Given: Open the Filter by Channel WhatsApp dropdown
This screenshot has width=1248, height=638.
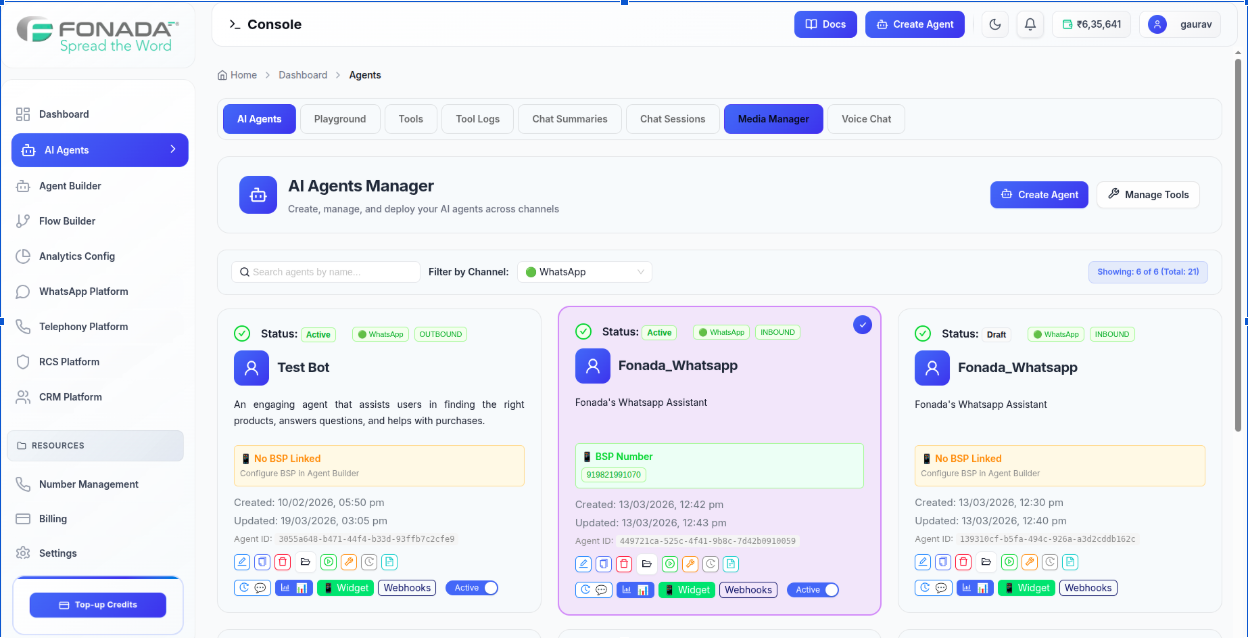Looking at the screenshot, I should tap(585, 272).
